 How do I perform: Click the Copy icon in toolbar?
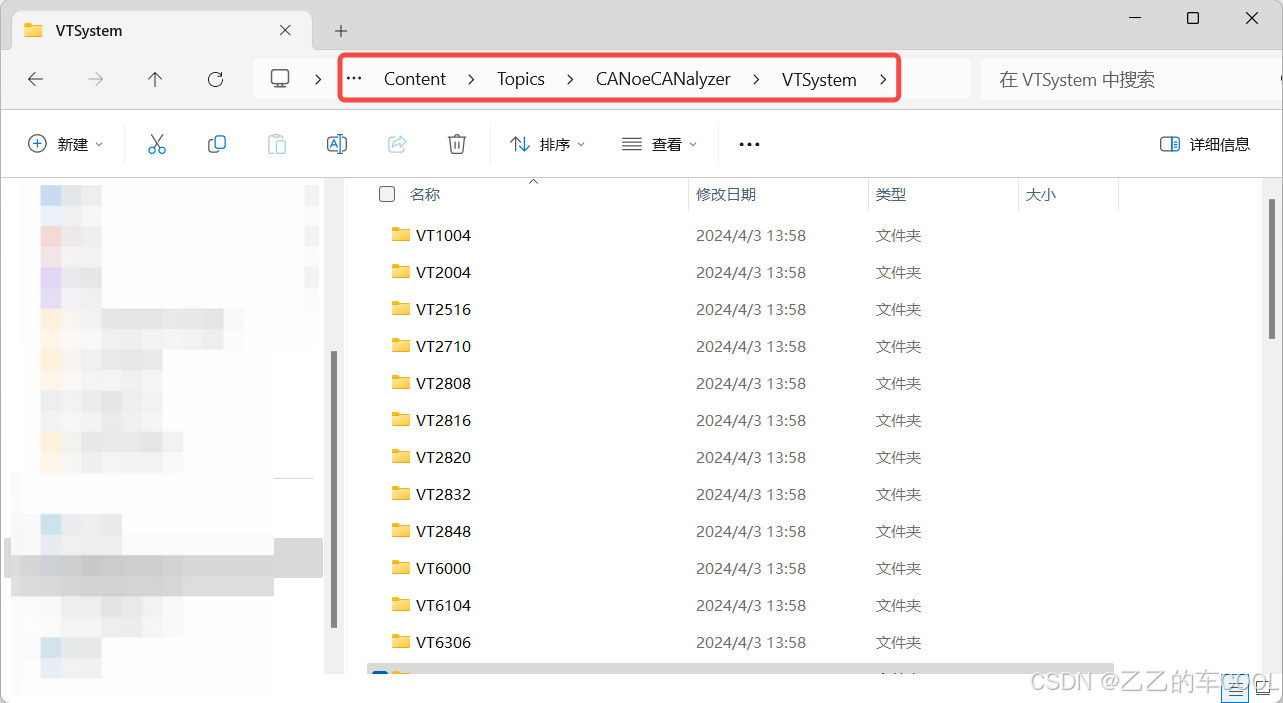tap(217, 144)
